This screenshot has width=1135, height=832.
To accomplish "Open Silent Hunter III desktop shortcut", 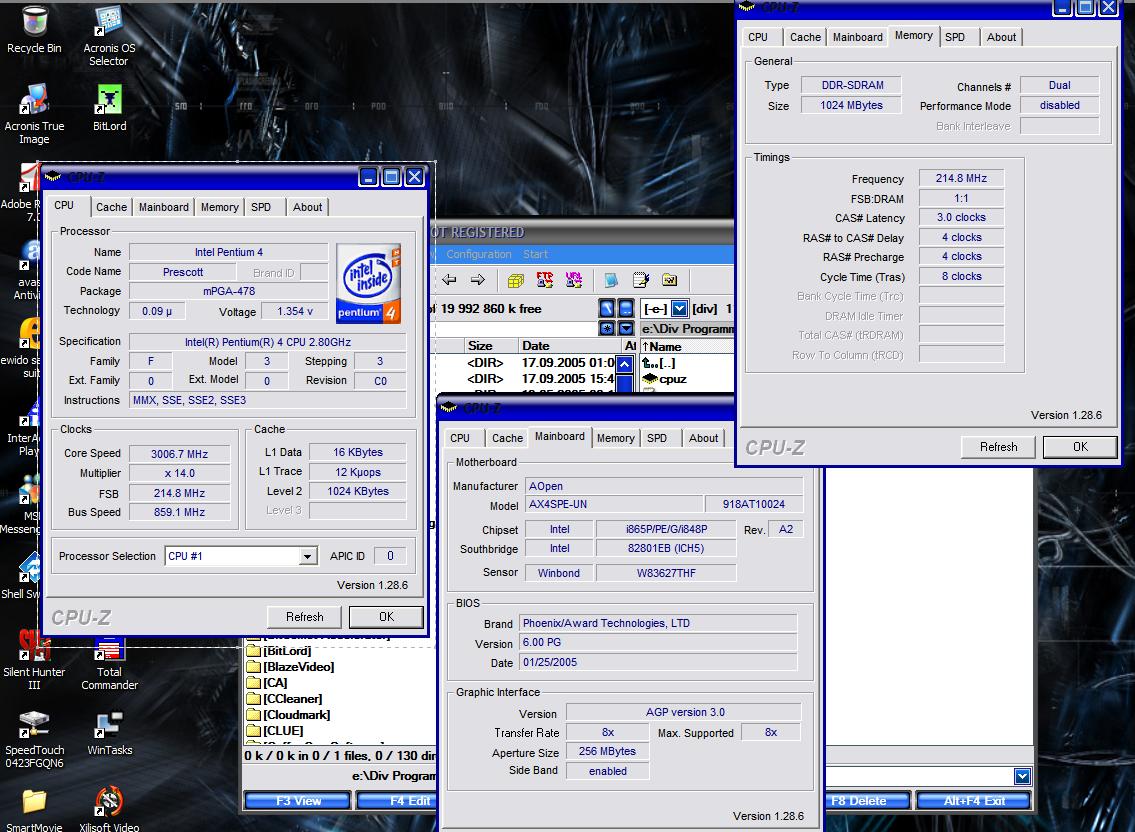I will click(34, 659).
